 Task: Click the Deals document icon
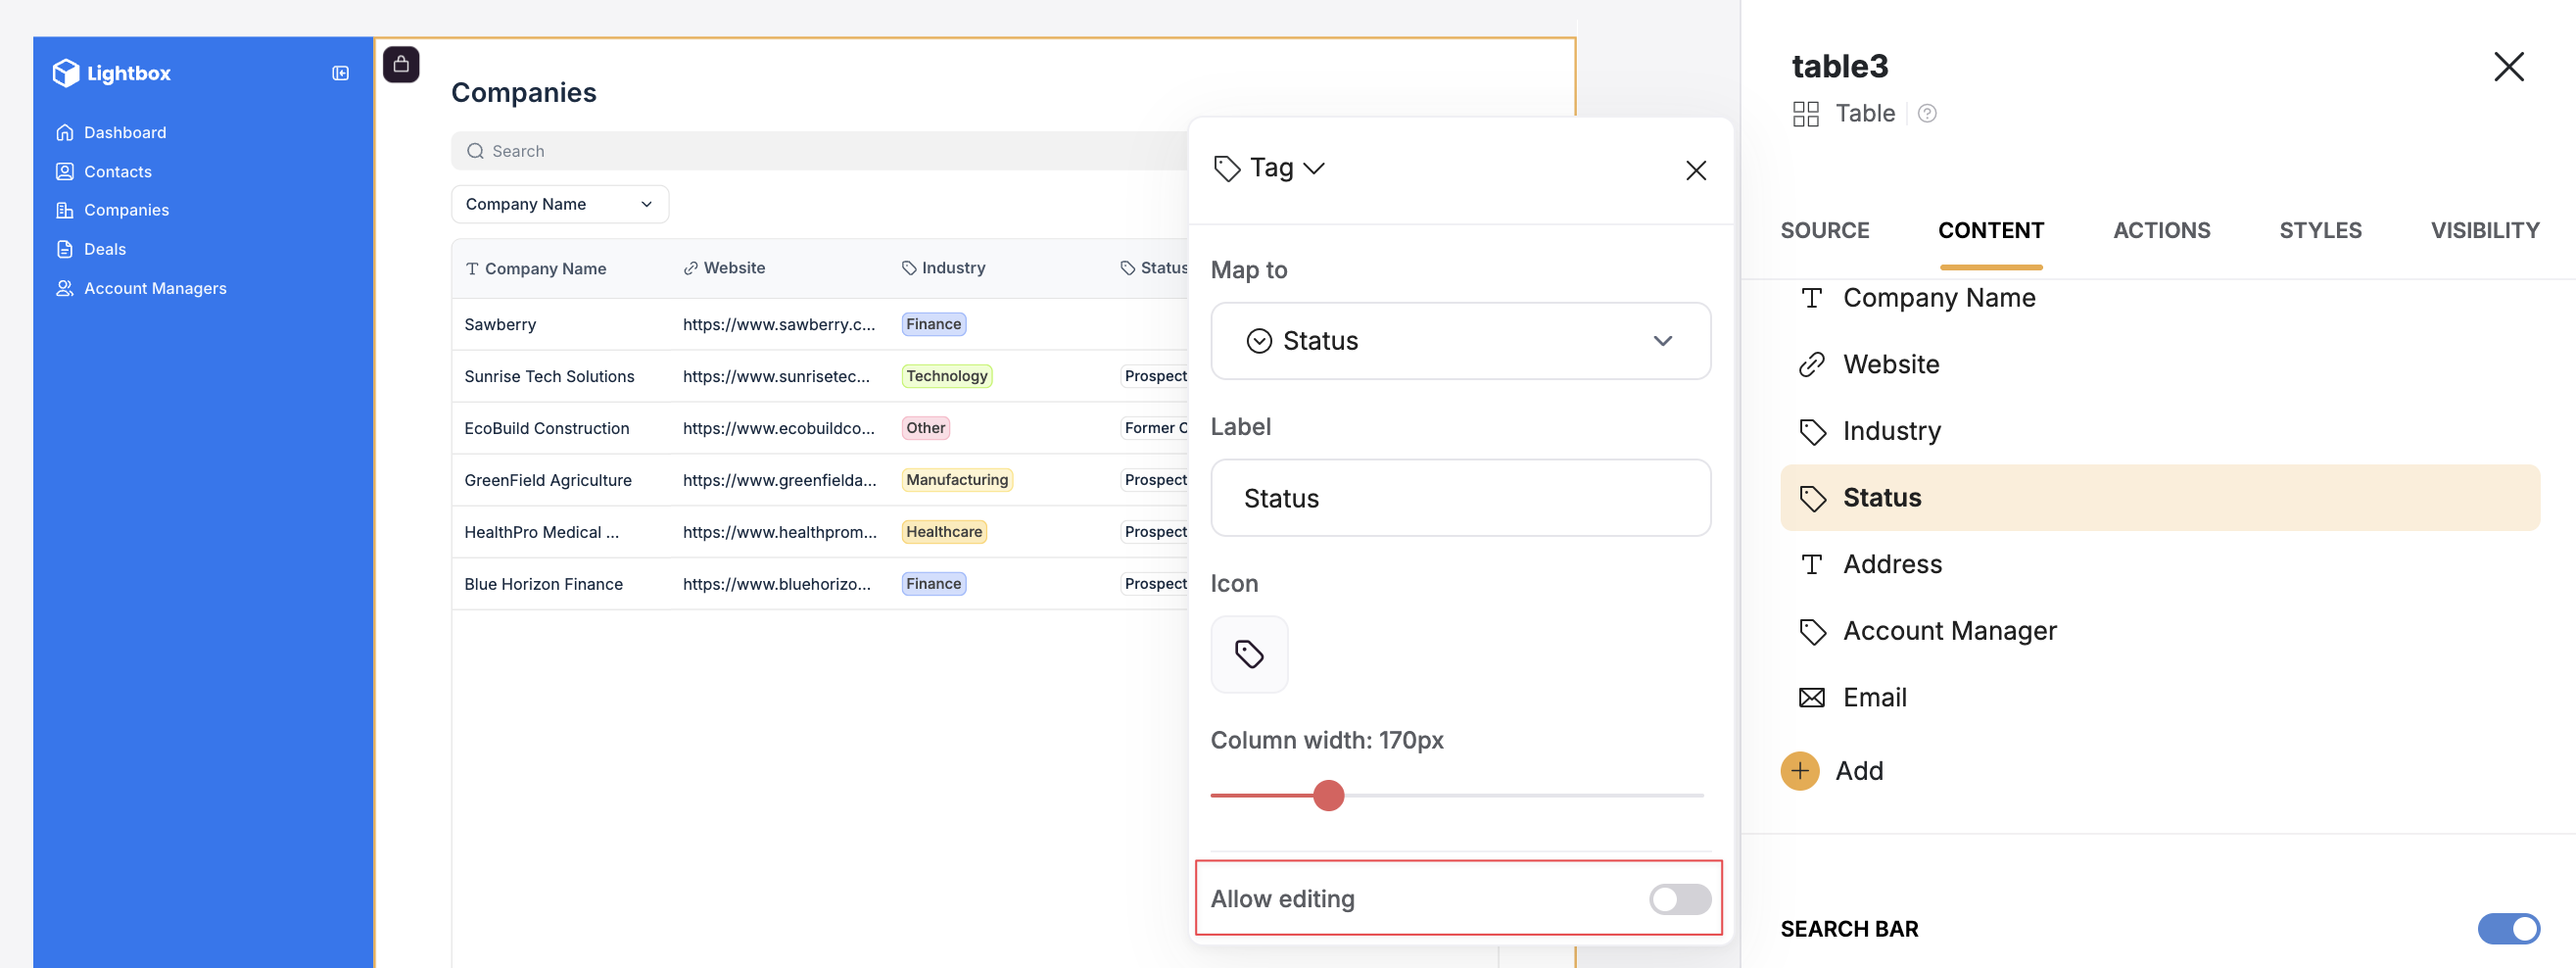[x=65, y=249]
